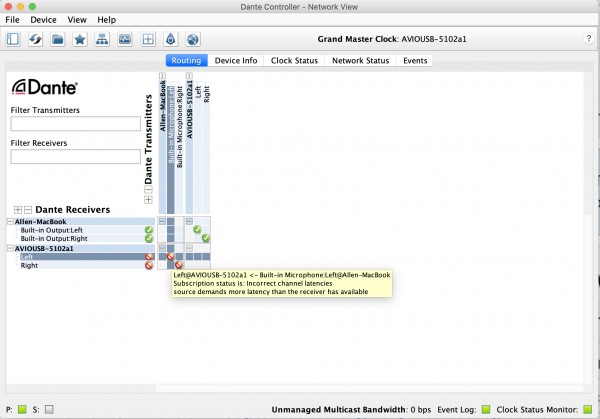Viewport: 600px width, 419px height.
Task: Select Built-in Output:Right receiver channel
Action: (54, 238)
